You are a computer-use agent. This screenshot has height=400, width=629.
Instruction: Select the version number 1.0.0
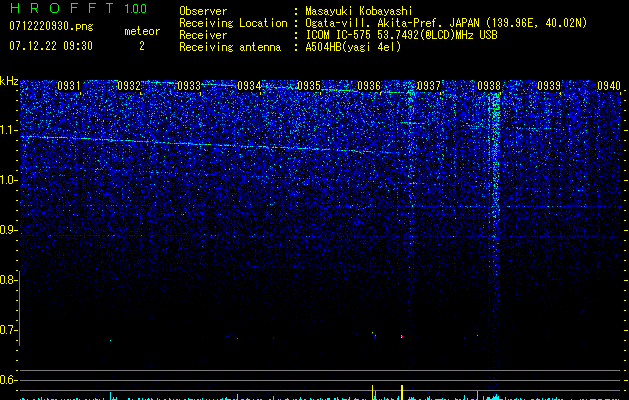click(135, 8)
